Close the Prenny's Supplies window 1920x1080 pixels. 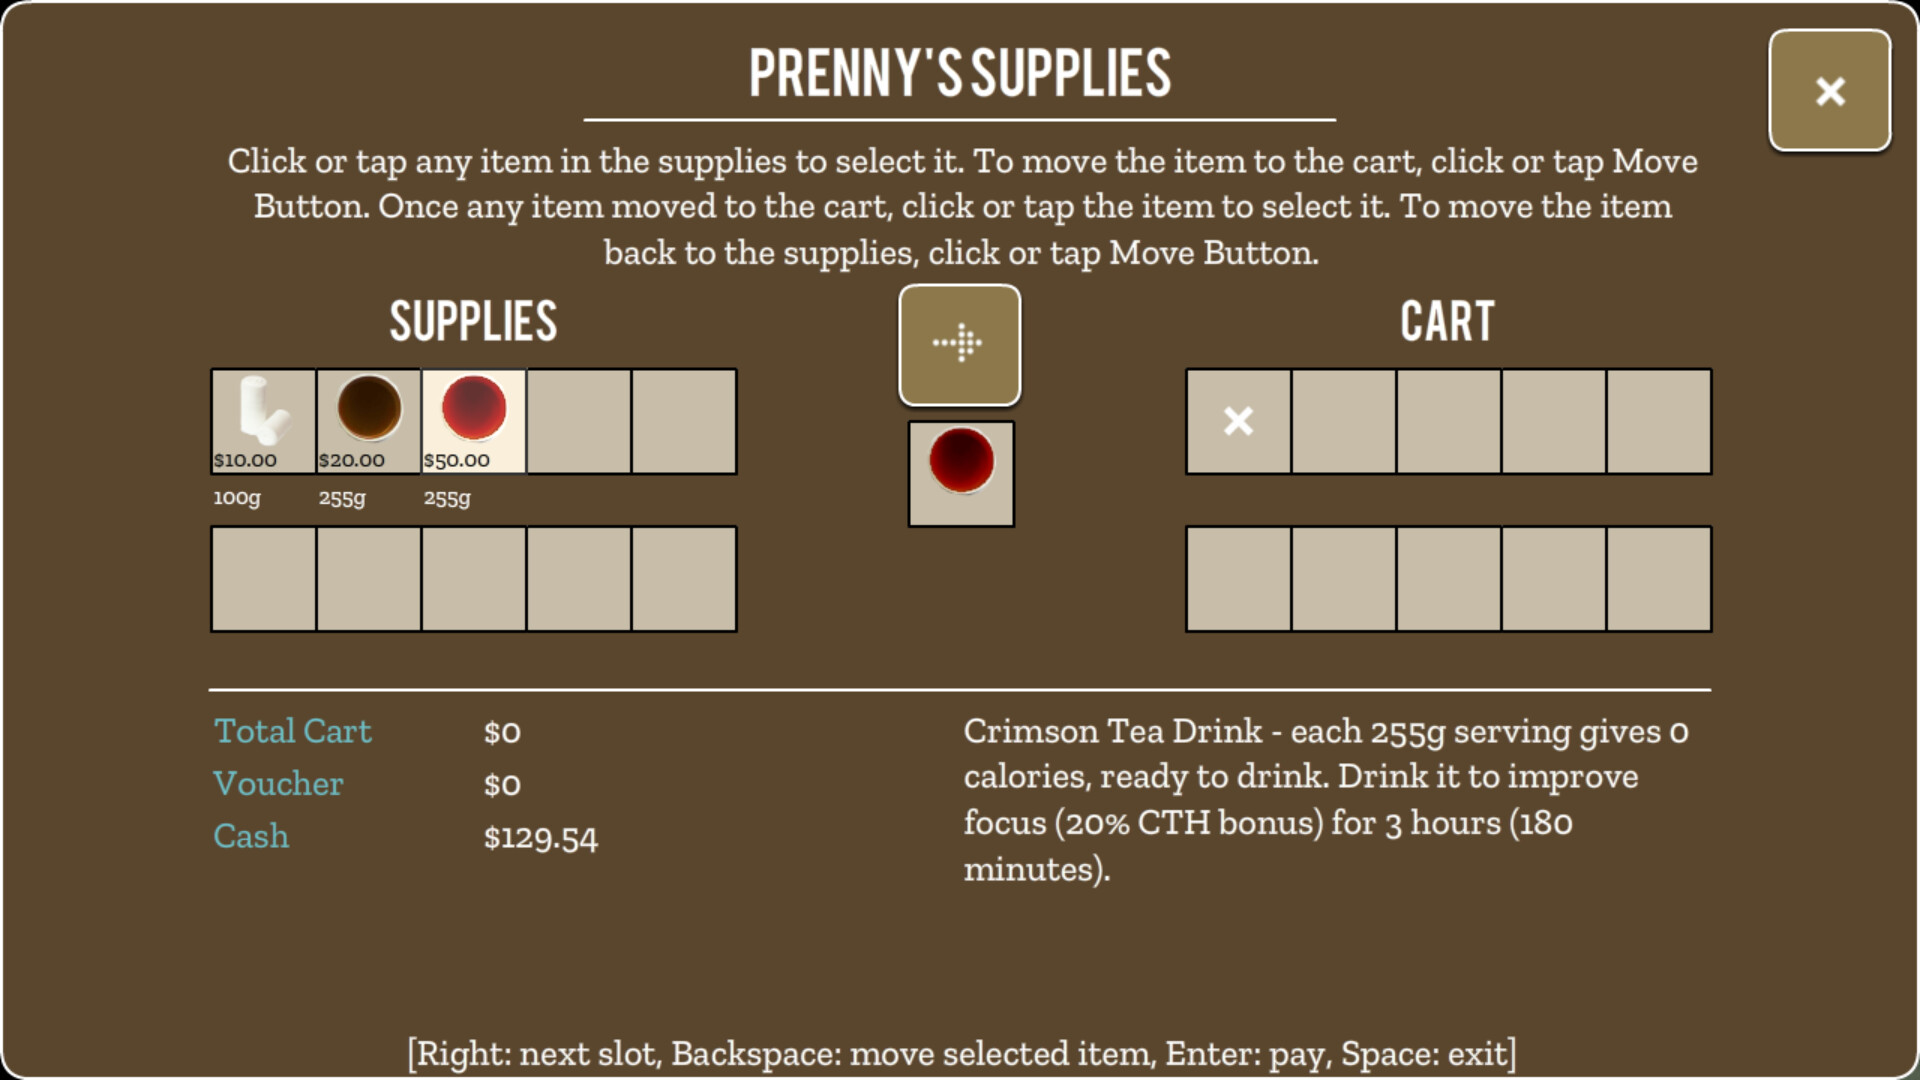pyautogui.click(x=1830, y=91)
